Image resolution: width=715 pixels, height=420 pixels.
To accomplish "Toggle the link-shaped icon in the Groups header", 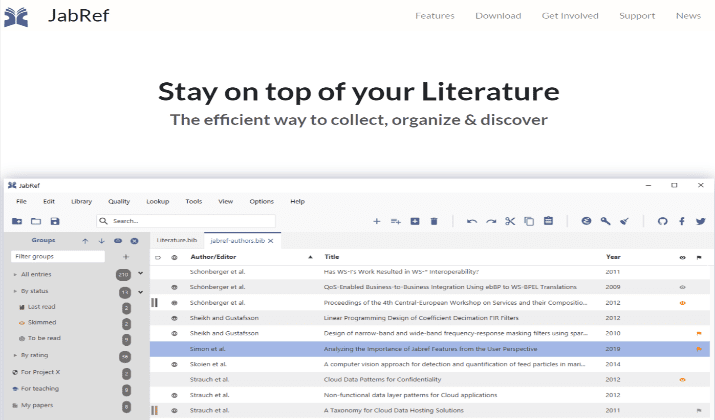I will point(118,241).
